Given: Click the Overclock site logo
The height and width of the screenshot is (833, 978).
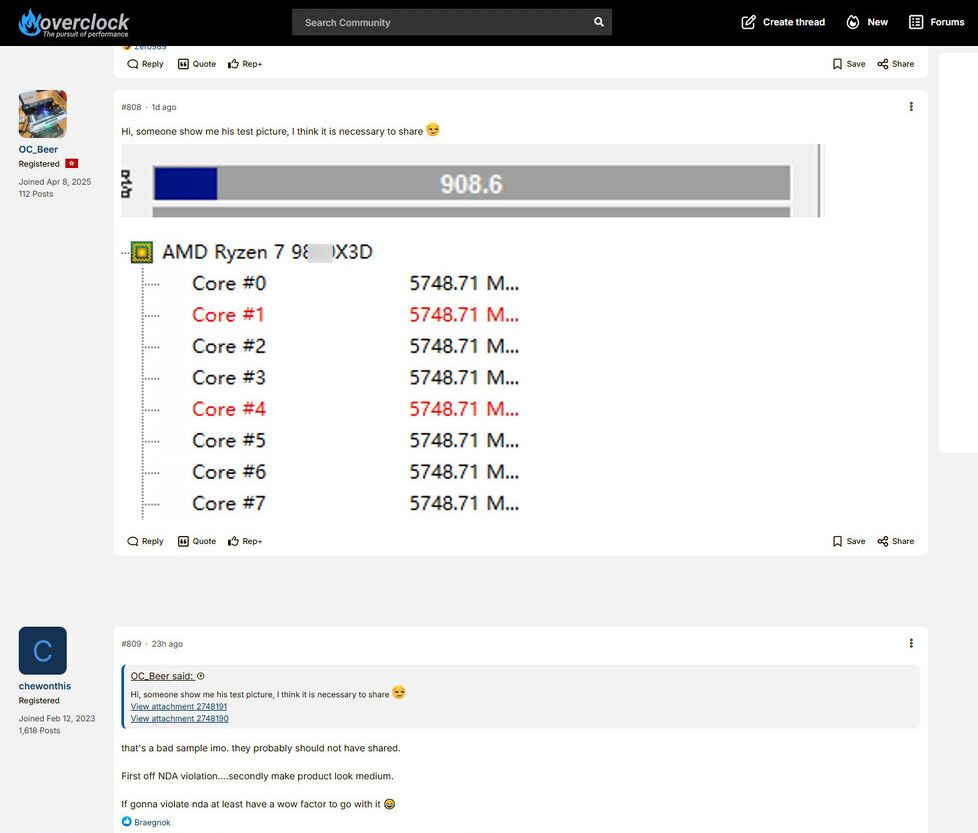Looking at the screenshot, I should (74, 22).
